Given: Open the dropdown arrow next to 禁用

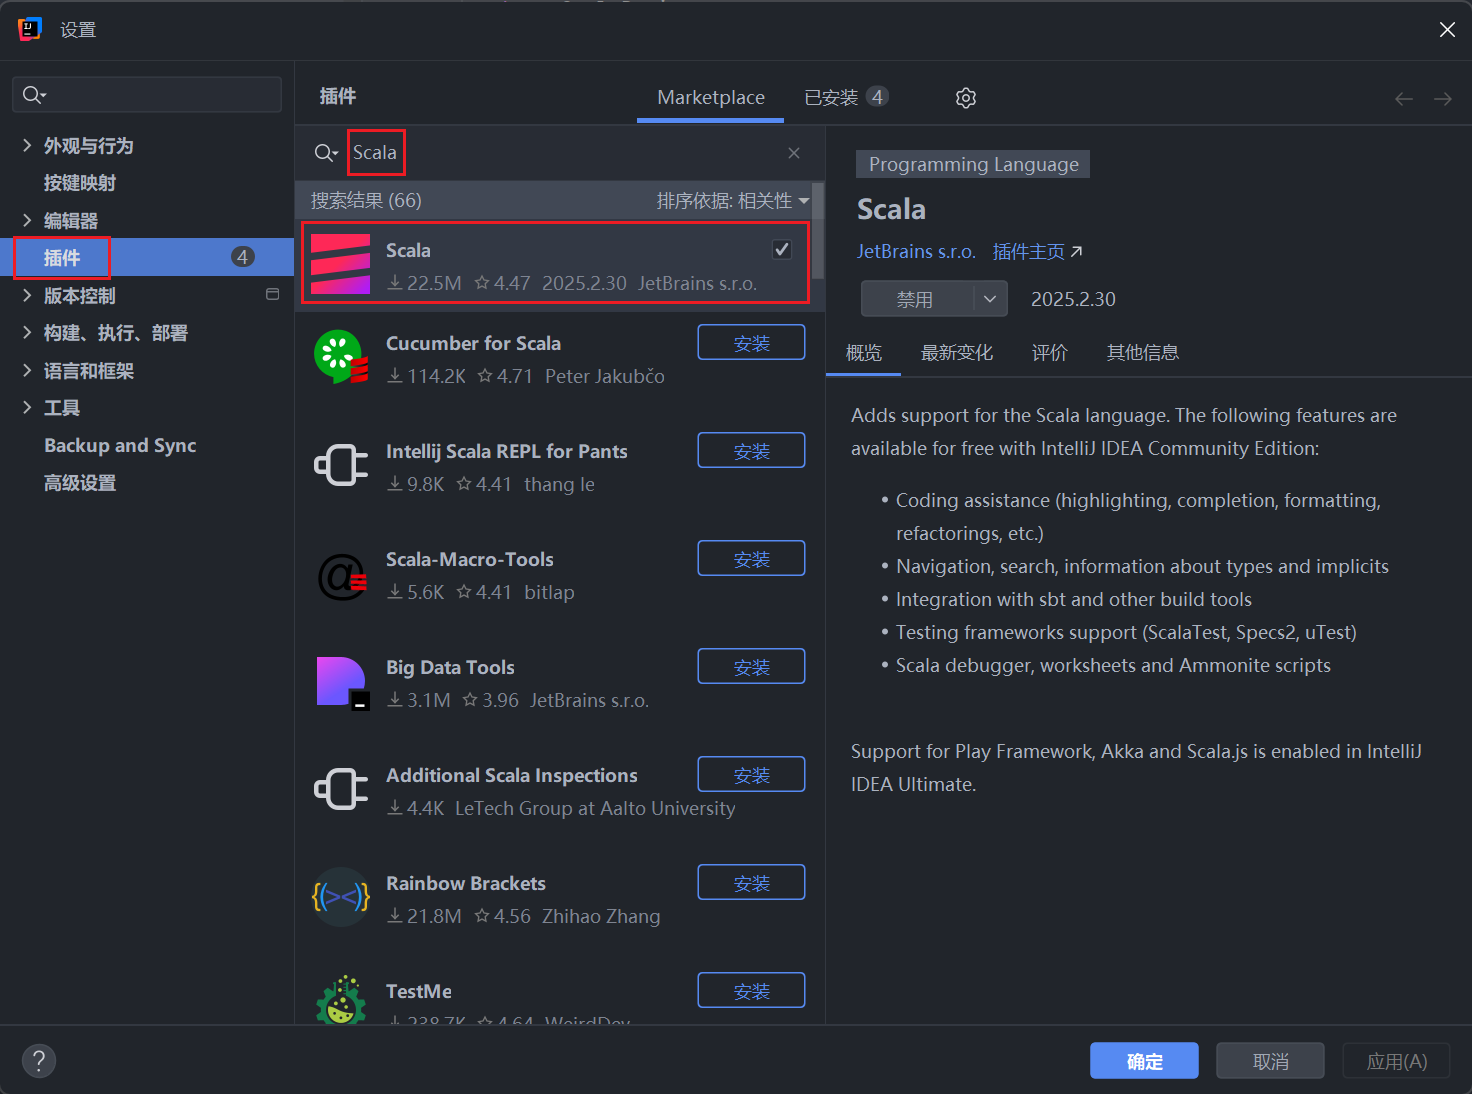Looking at the screenshot, I should click(x=989, y=299).
